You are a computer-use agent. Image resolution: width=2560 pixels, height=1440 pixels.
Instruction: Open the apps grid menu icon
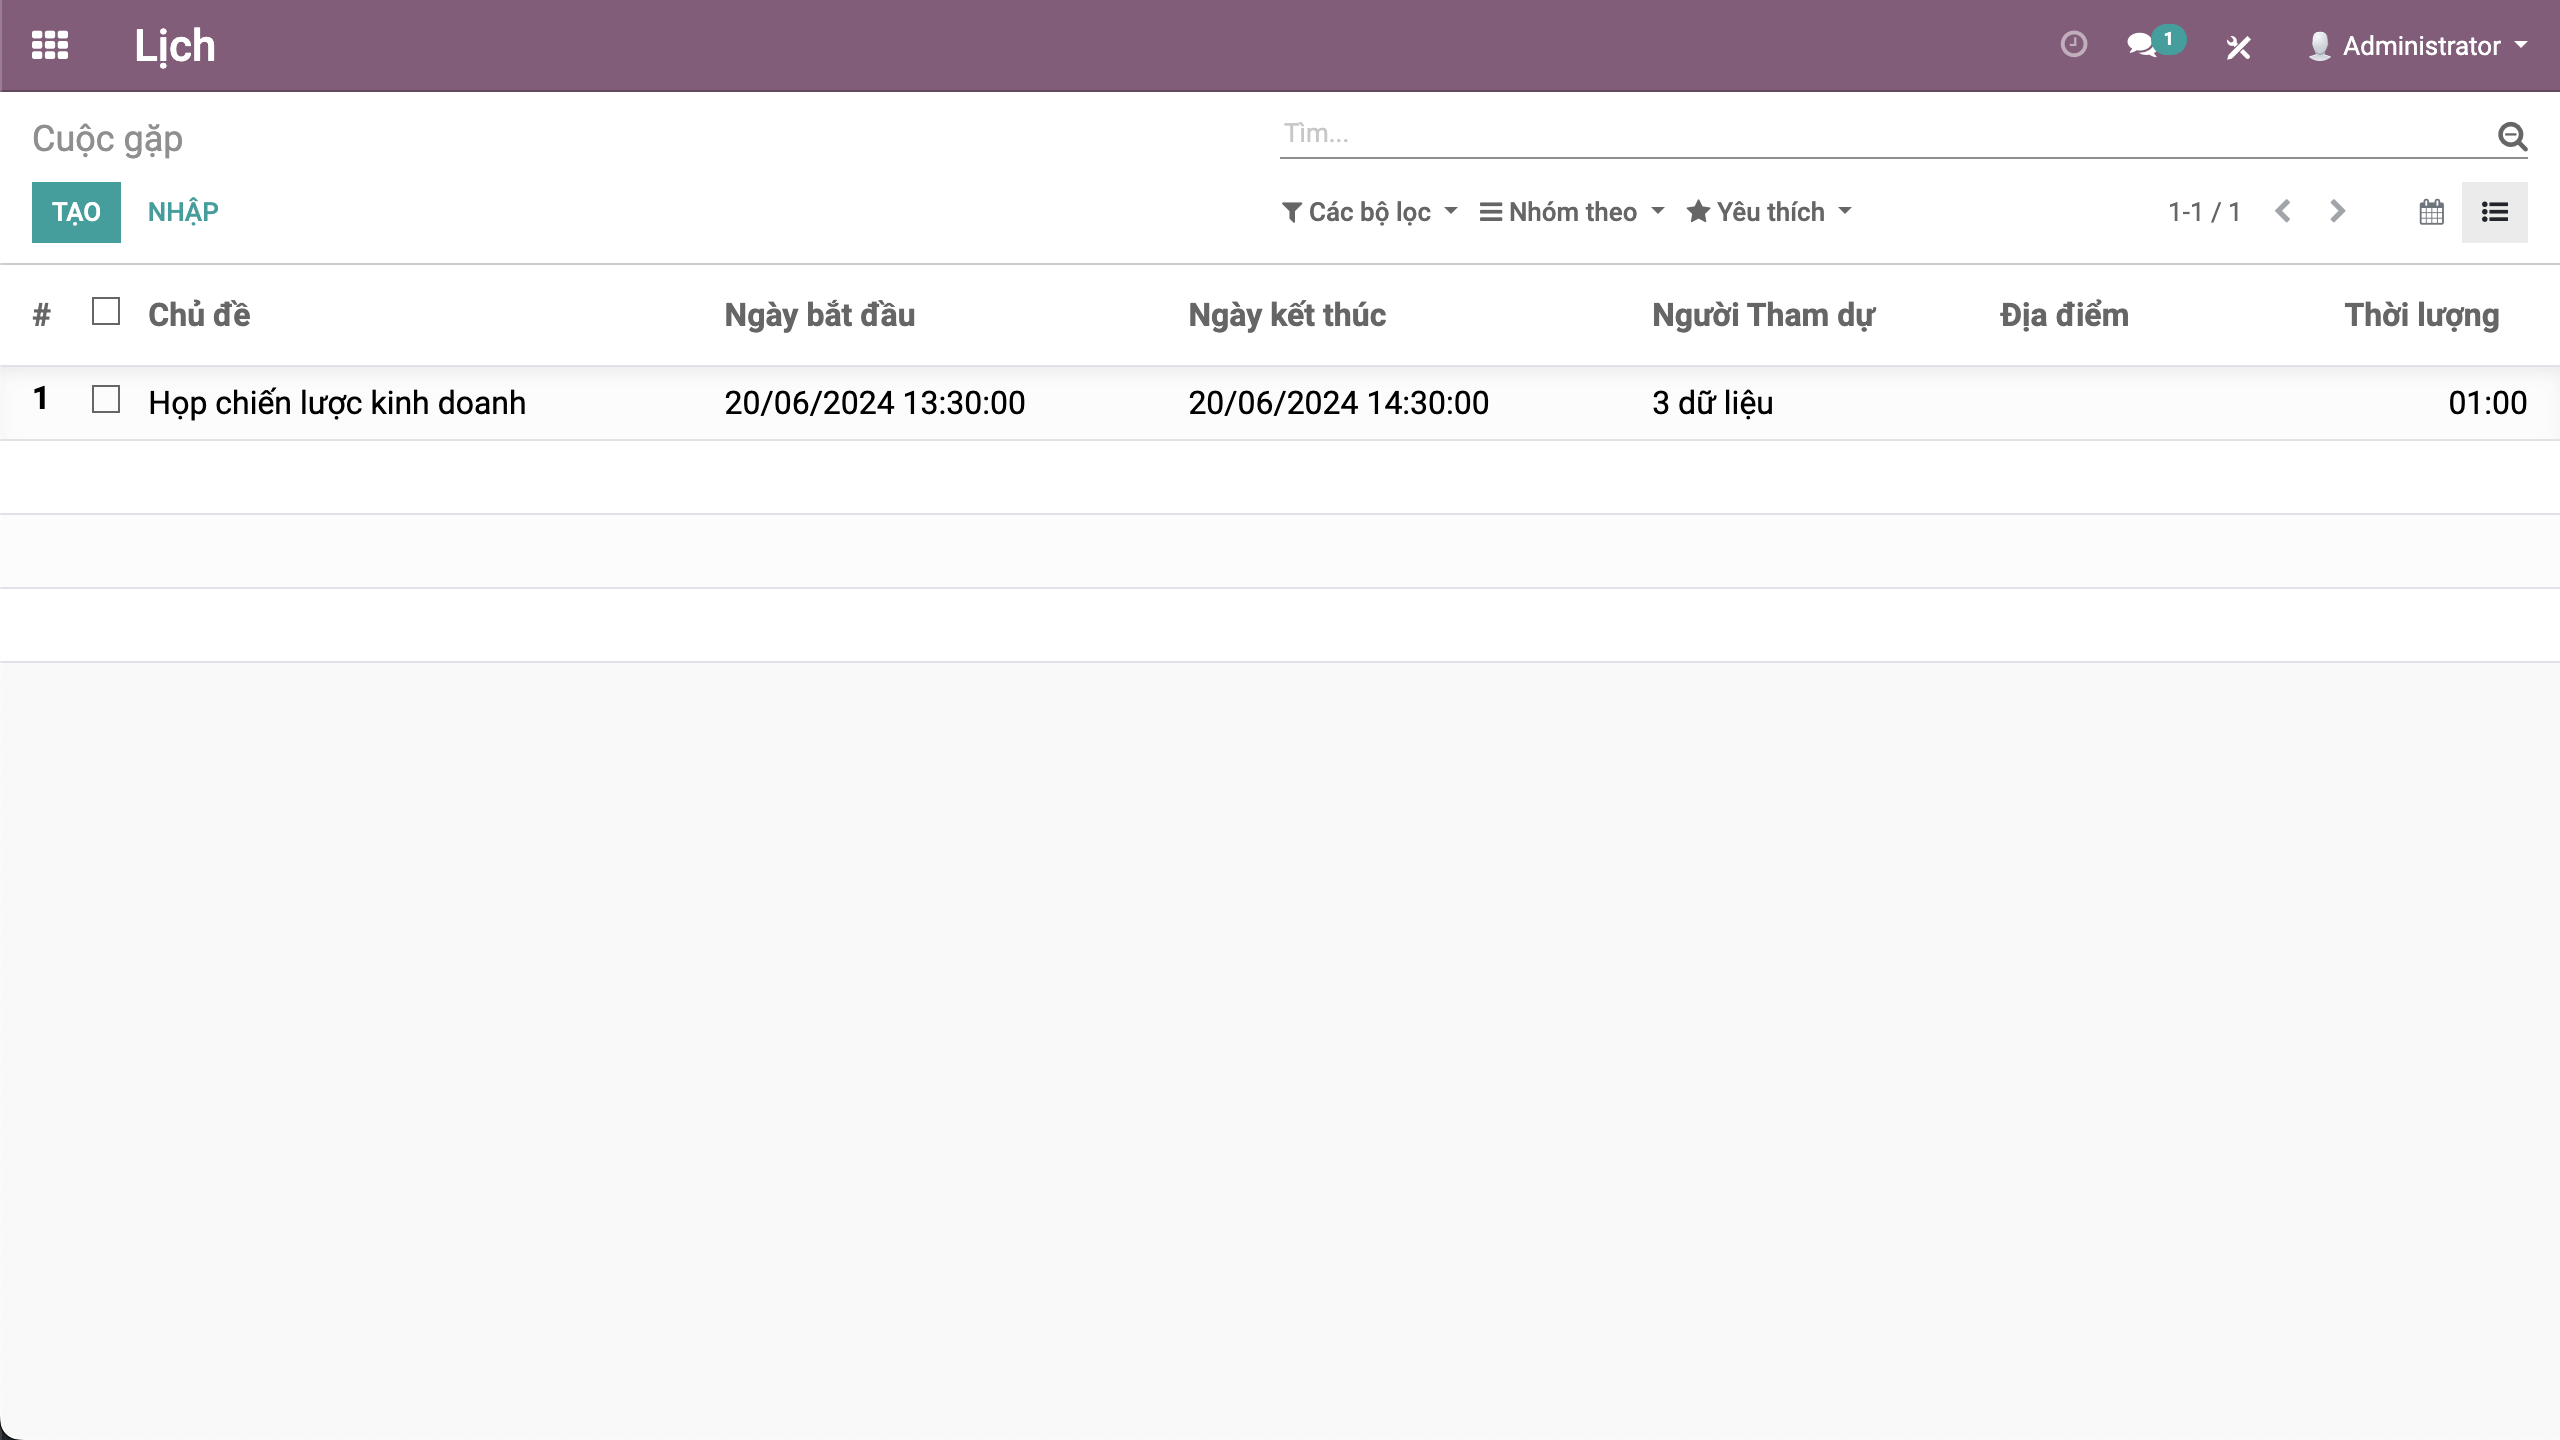tap(49, 45)
